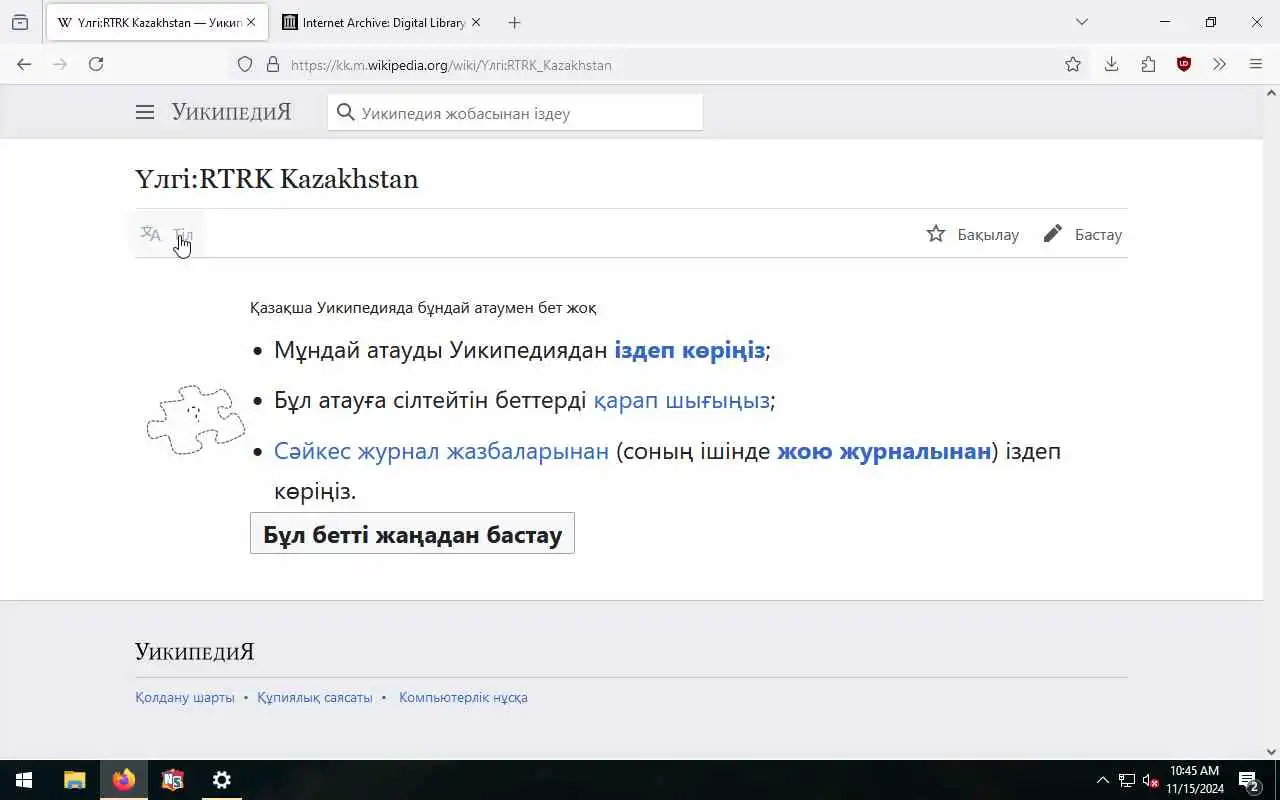
Task: Close the Internet Archive tab
Action: (x=475, y=22)
